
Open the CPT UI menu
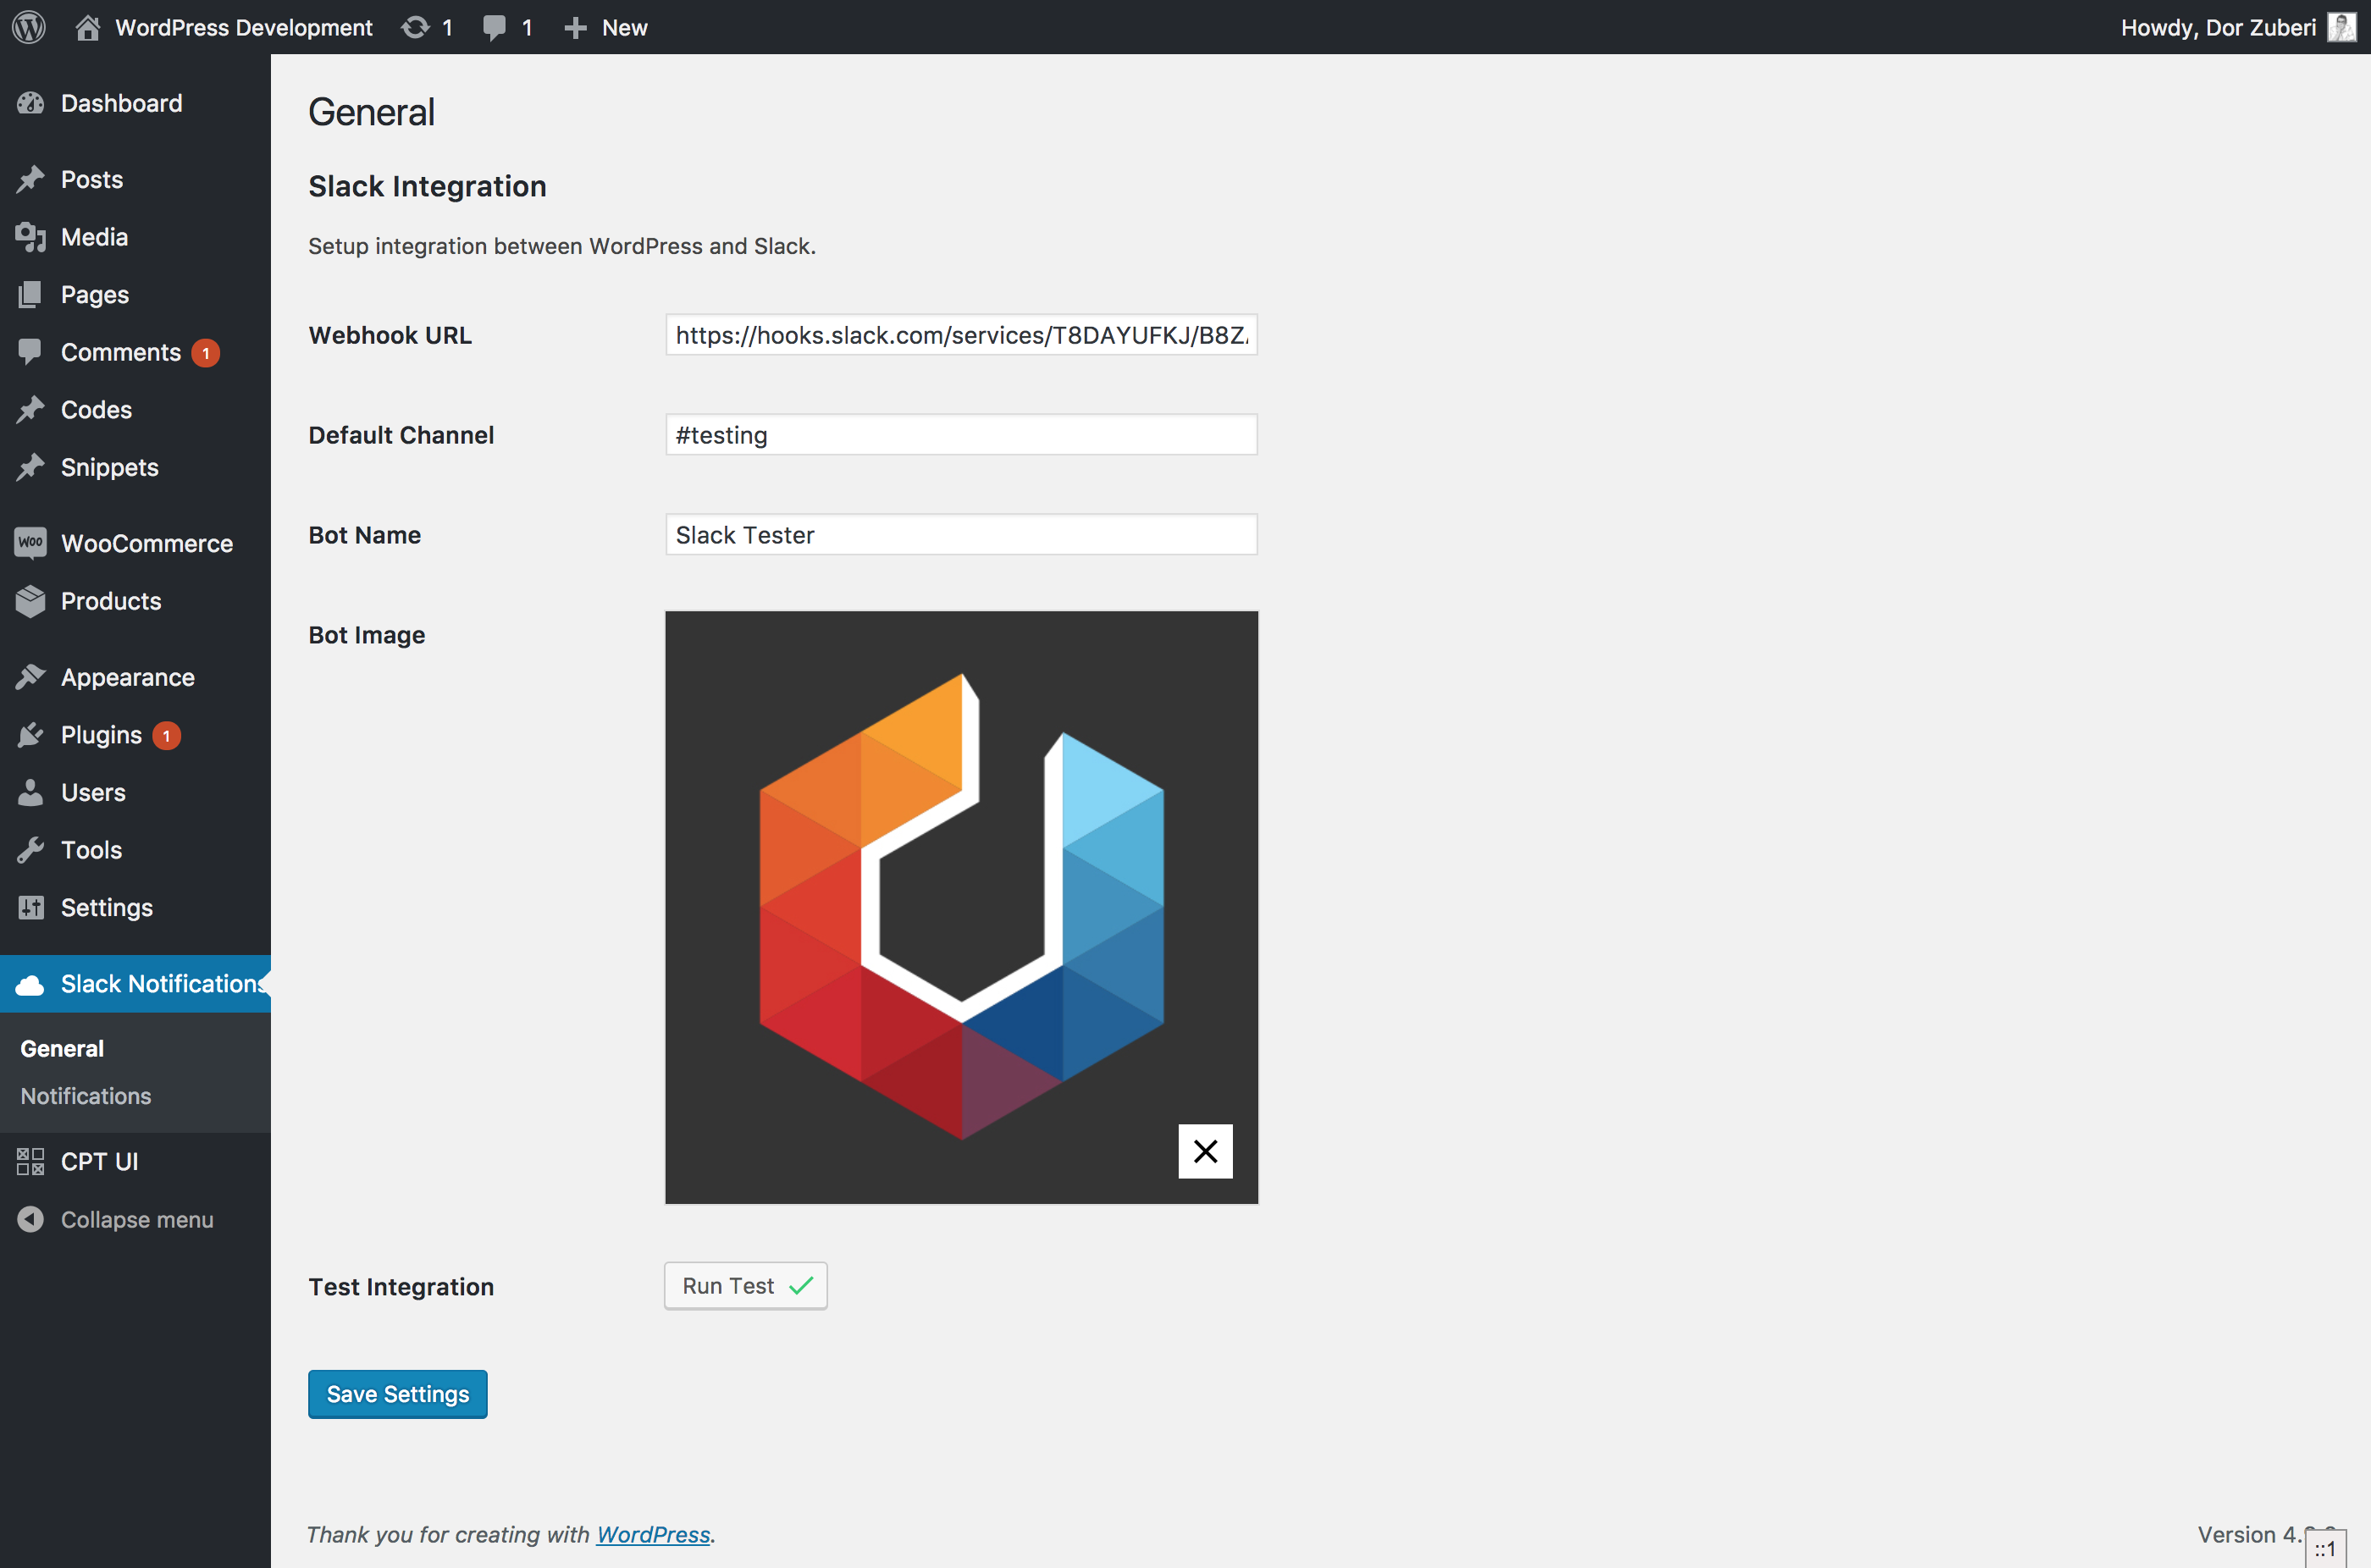[99, 1161]
